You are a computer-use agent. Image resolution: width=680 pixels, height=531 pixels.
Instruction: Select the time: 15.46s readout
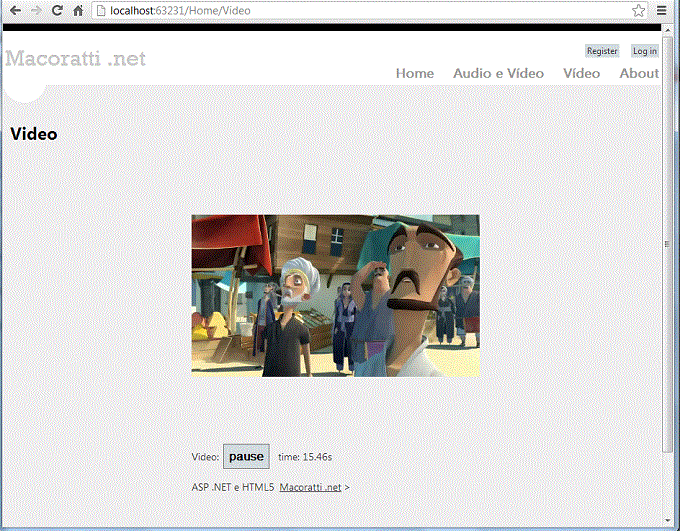(305, 457)
